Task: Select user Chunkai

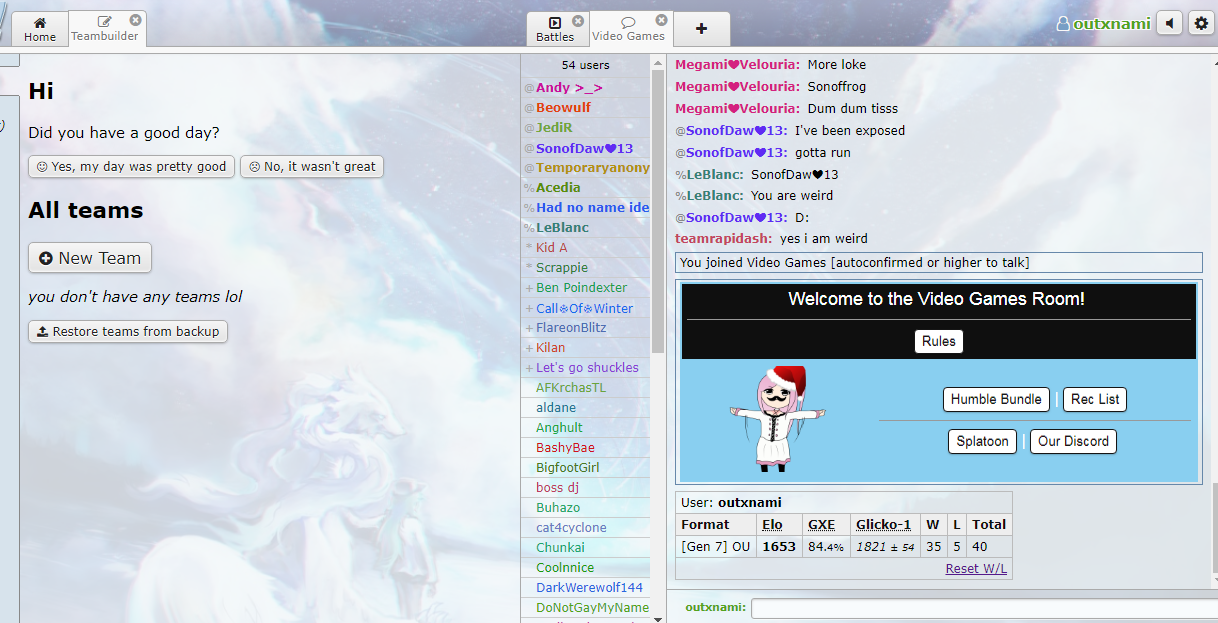Action: click(x=586, y=548)
